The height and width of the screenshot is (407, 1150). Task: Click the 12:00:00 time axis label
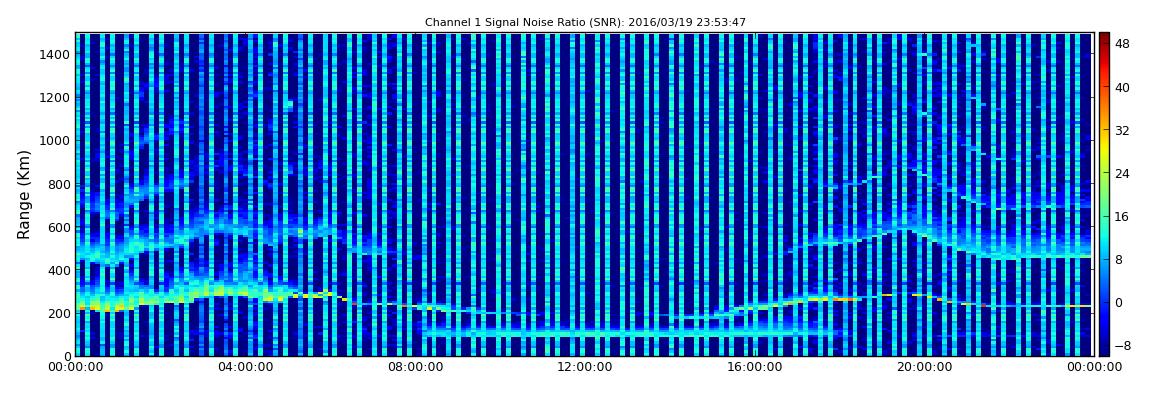click(583, 367)
